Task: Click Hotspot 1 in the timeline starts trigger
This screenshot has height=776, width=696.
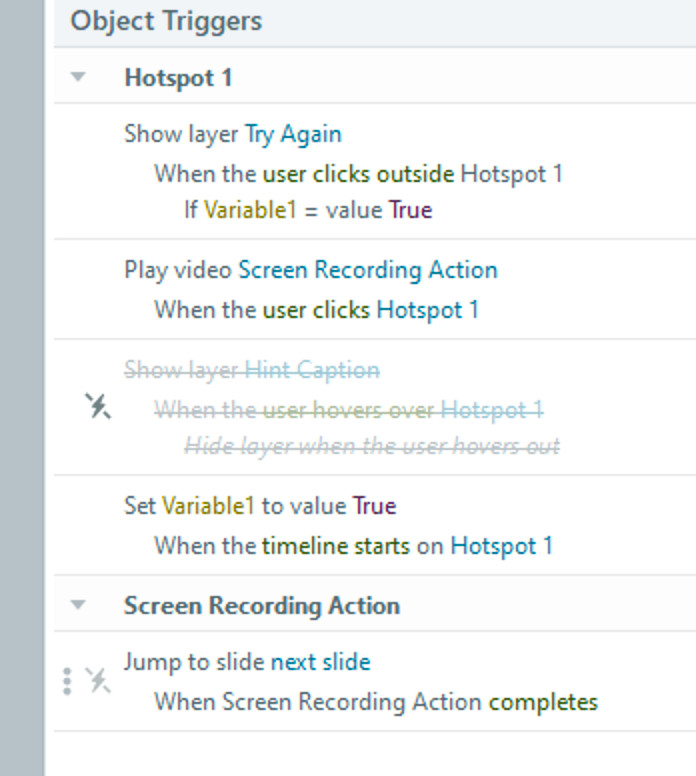Action: pos(501,546)
